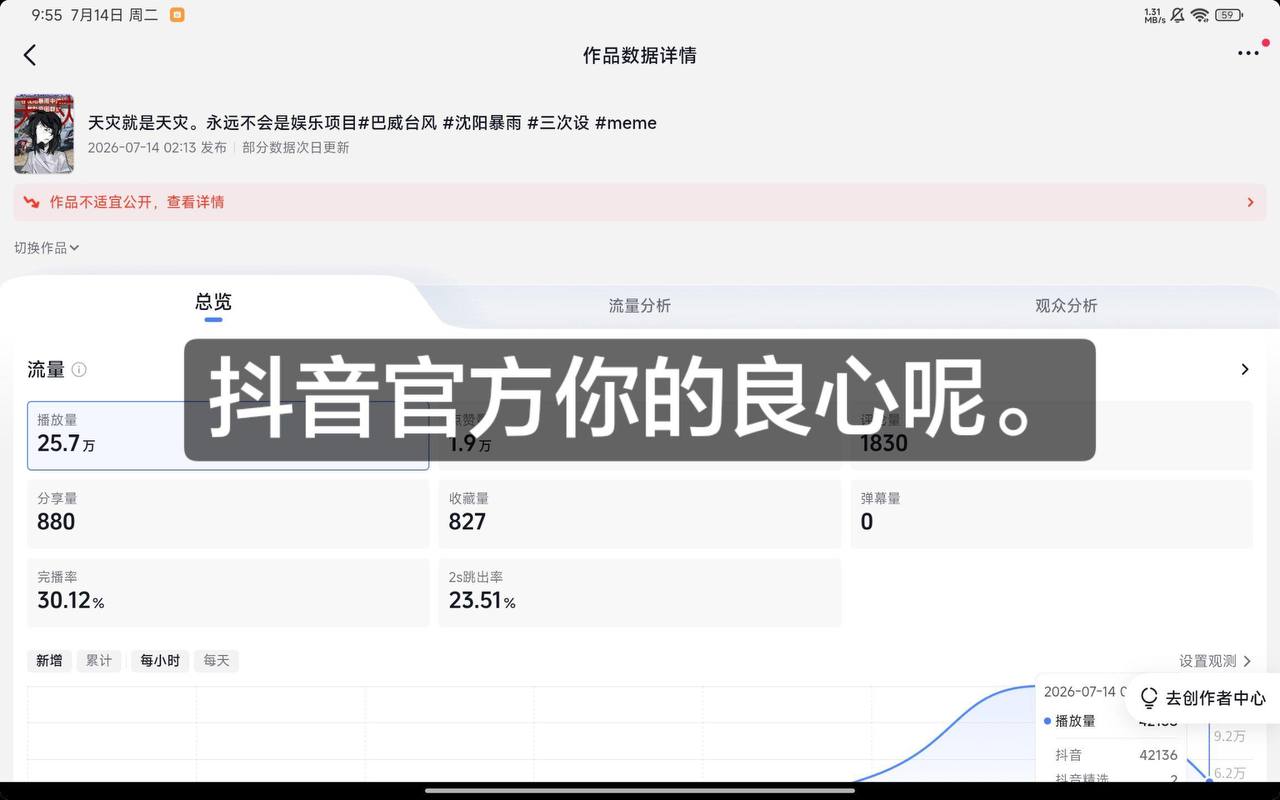Image resolution: width=1280 pixels, height=800 pixels.
Task: Expand the 切换作品 dropdown
Action: tap(47, 247)
